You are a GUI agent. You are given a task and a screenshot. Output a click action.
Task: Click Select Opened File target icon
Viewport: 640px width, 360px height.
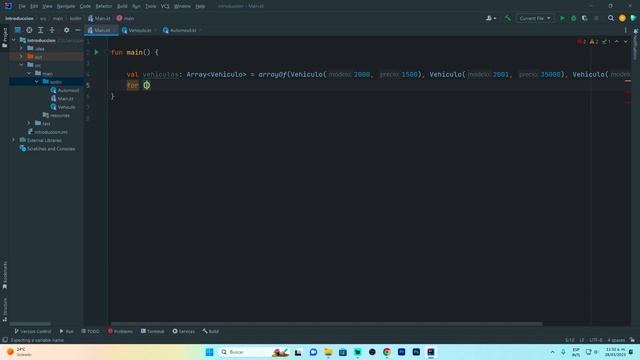coord(29,30)
